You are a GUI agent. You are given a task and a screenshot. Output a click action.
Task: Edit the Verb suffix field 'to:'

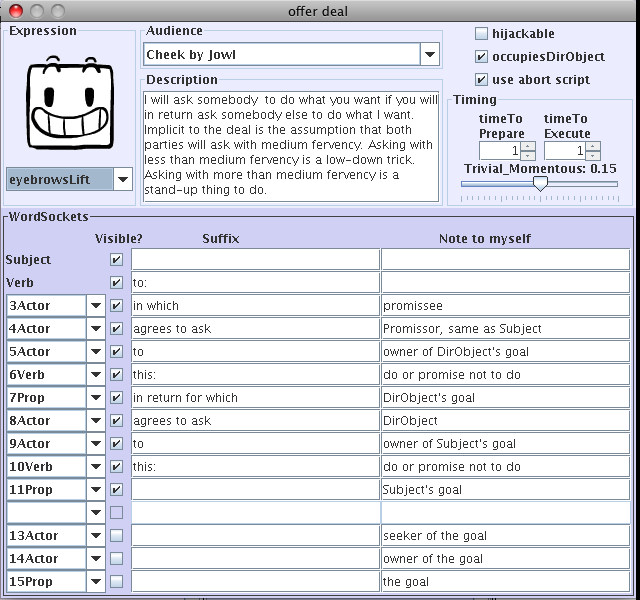[255, 283]
